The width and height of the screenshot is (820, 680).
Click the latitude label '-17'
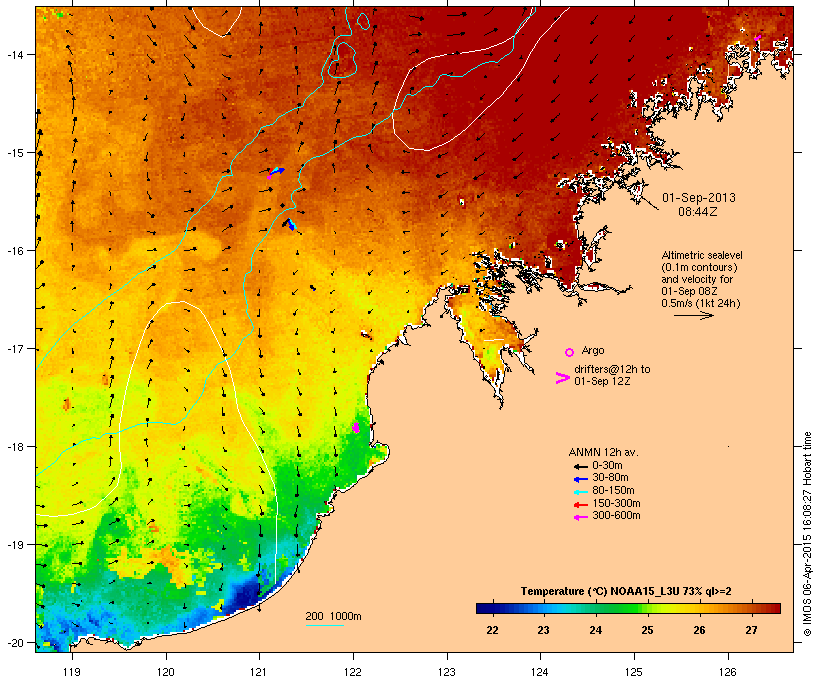pyautogui.click(x=14, y=349)
